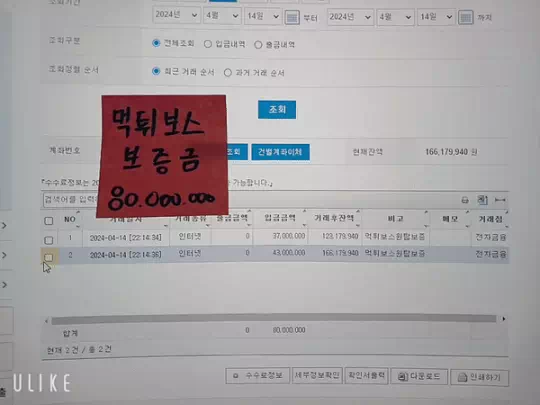The image size is (540, 405).
Task: Click the print icon in the table toolbar
Action: tap(465, 200)
